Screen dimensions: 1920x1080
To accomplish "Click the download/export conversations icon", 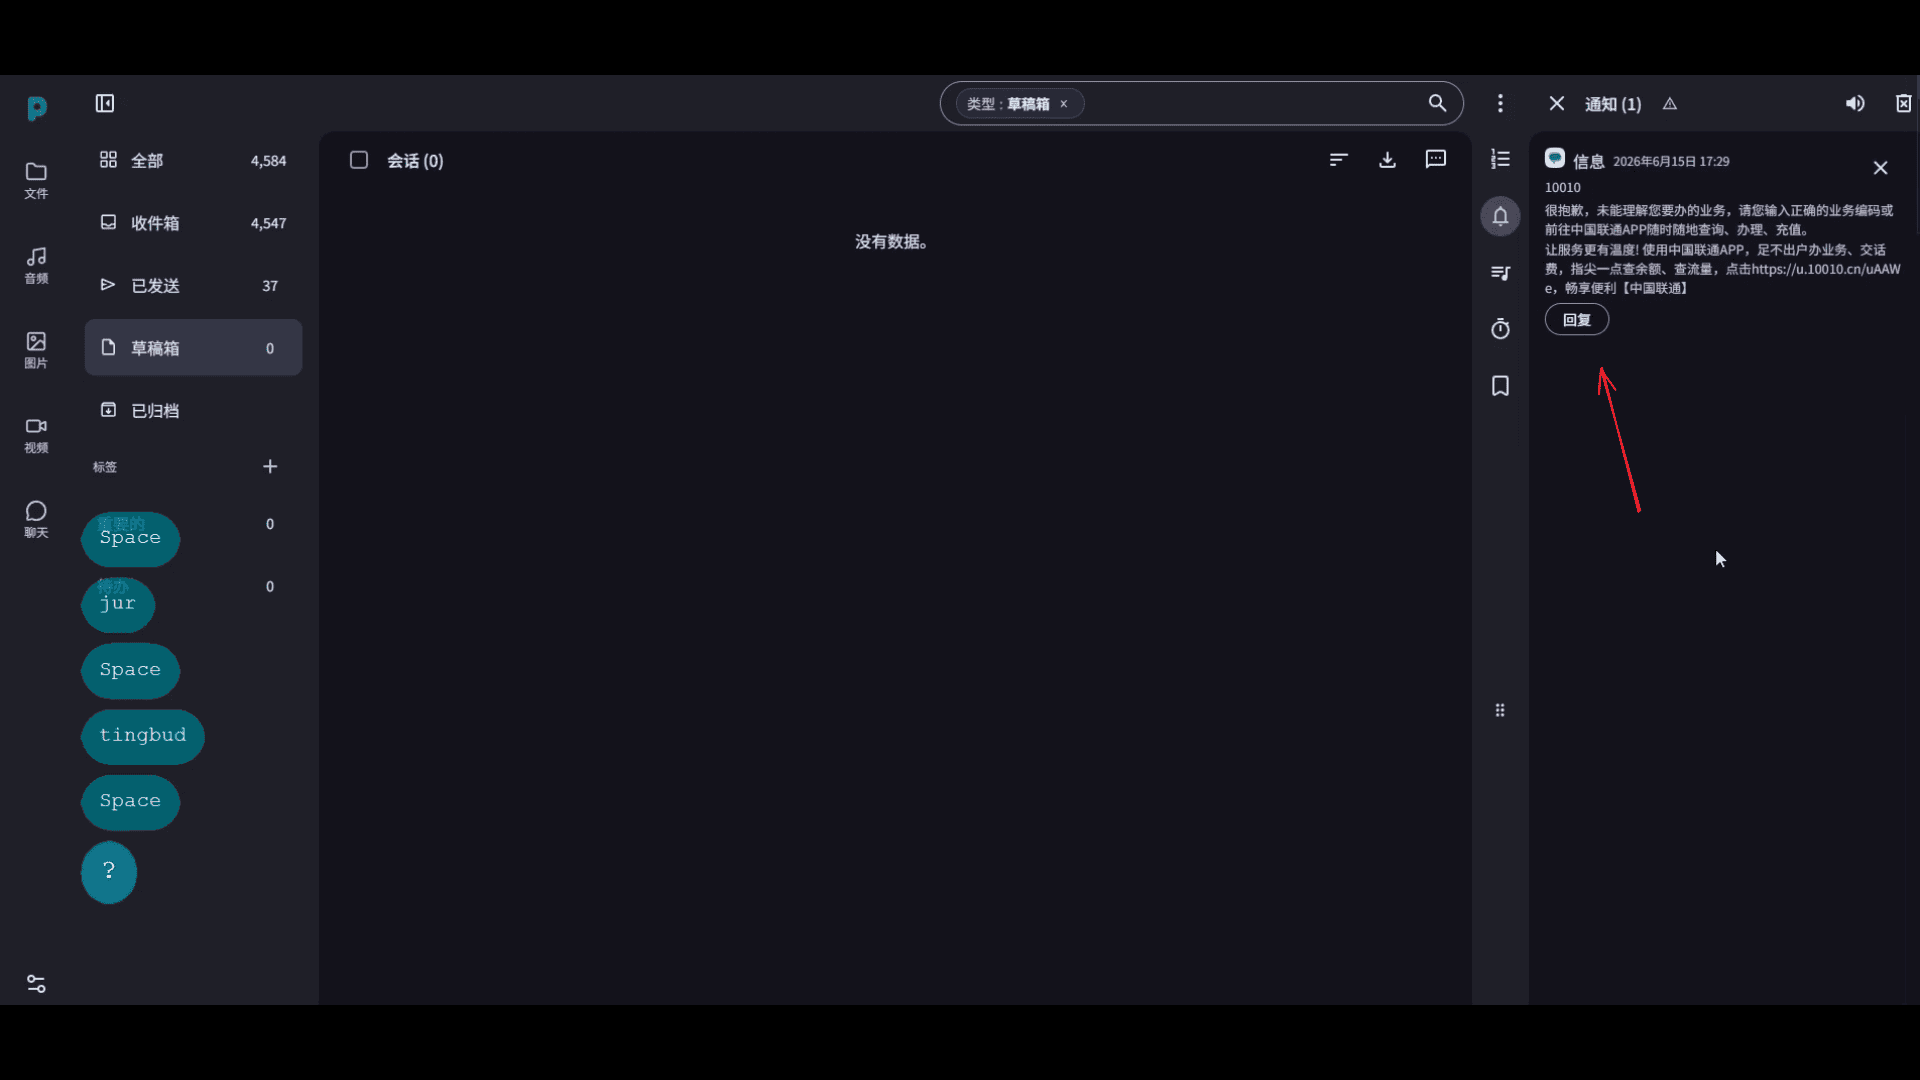I will pos(1387,159).
